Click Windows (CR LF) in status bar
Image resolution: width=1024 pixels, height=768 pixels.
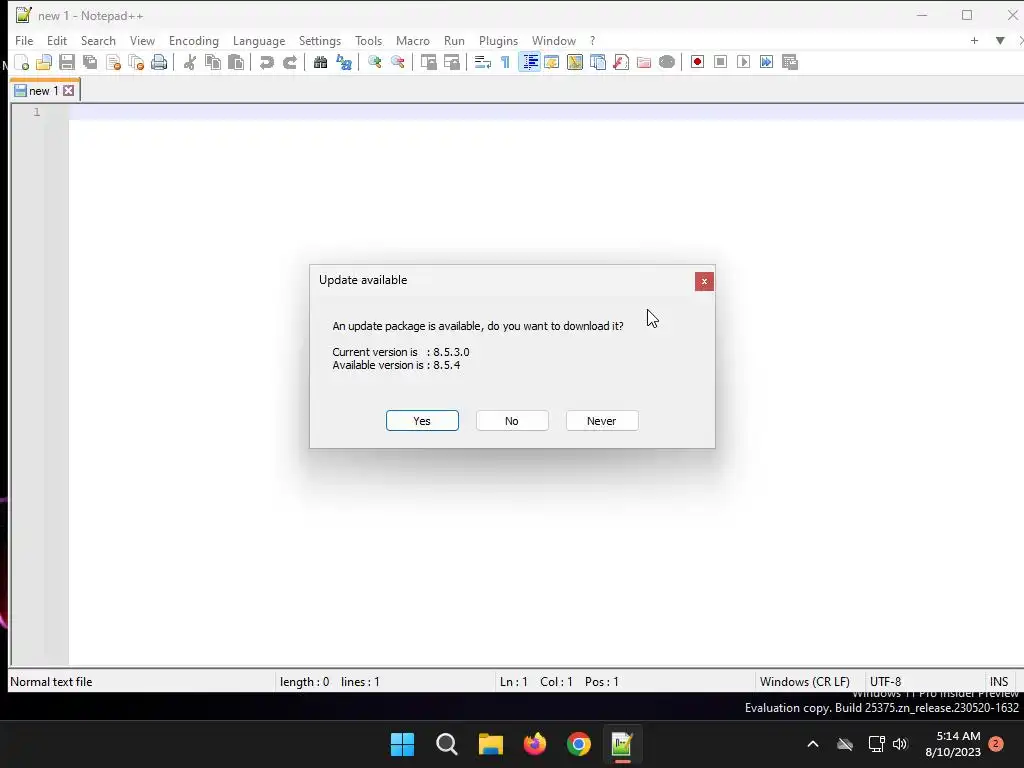tap(805, 682)
